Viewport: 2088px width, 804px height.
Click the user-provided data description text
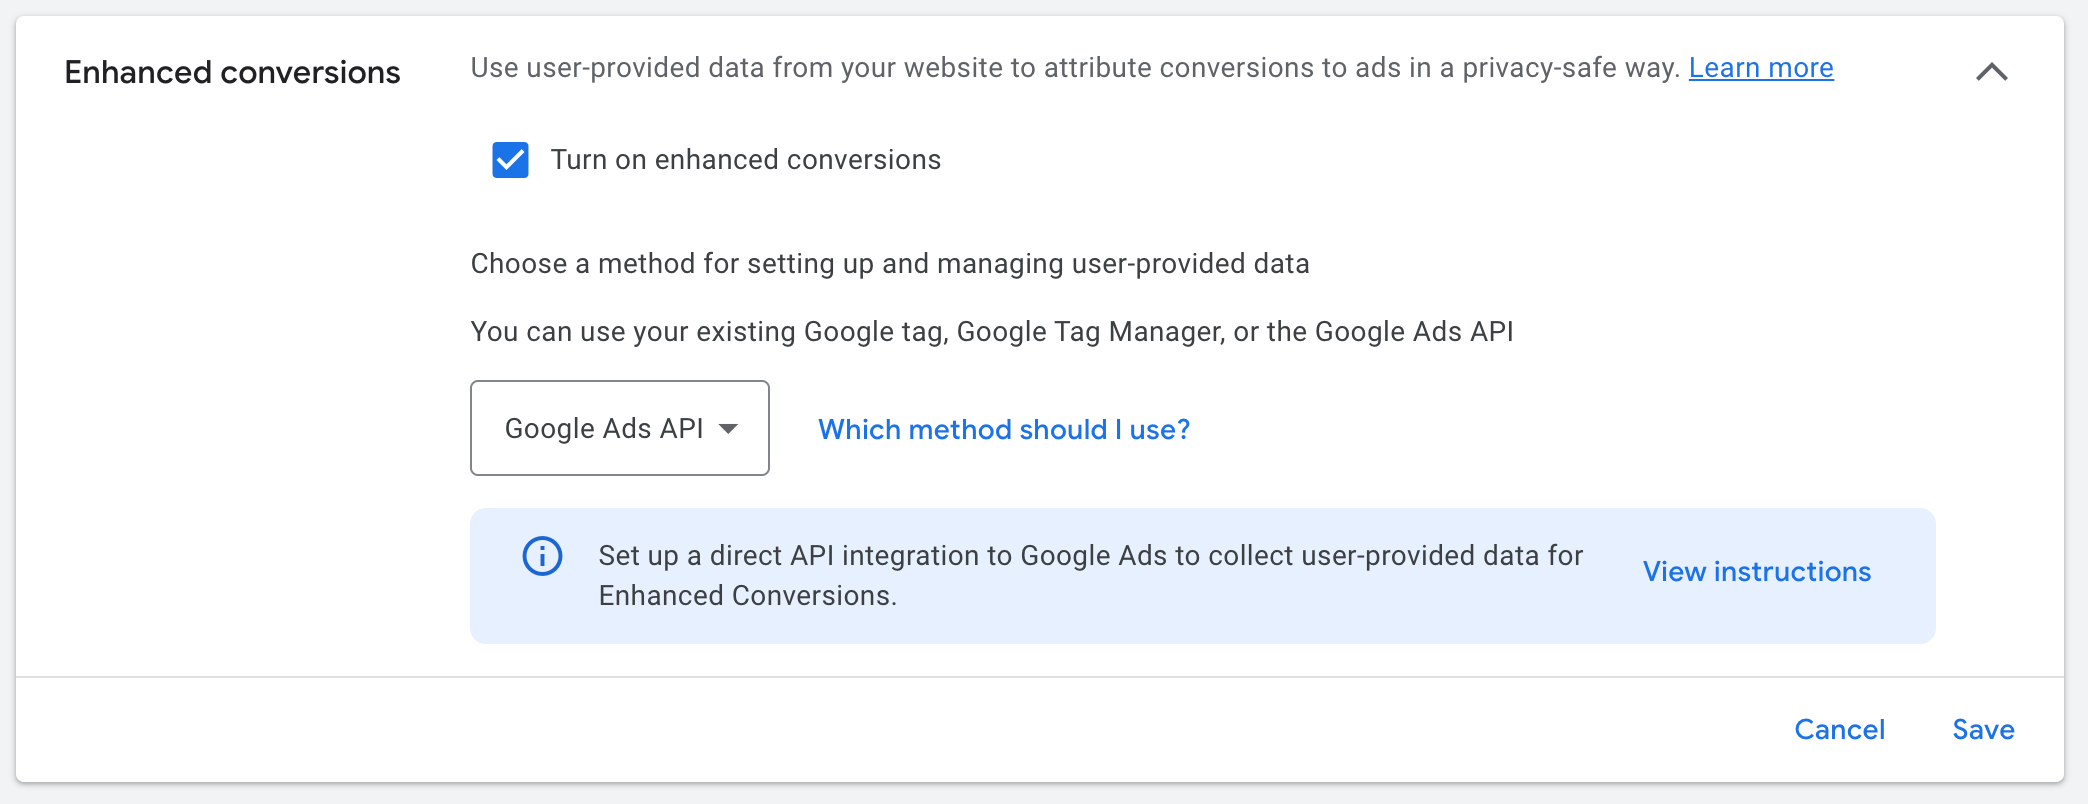coord(1074,68)
